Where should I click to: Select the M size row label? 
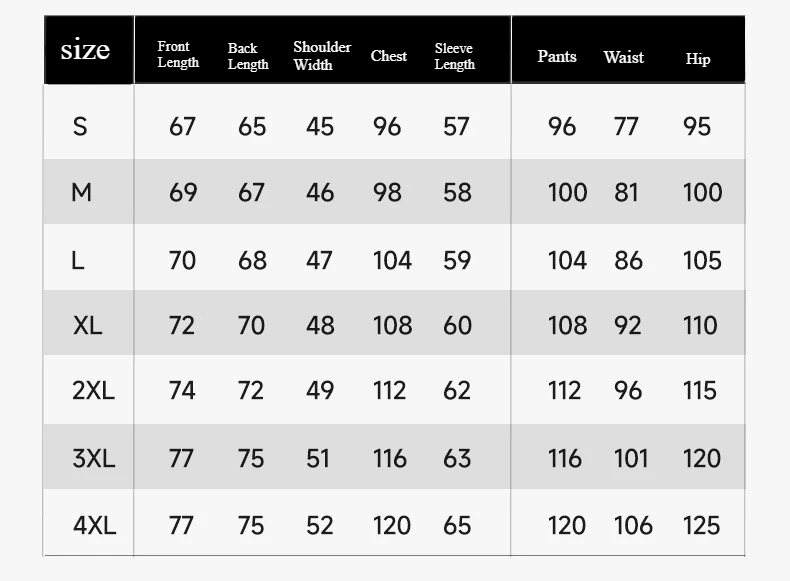(x=82, y=192)
